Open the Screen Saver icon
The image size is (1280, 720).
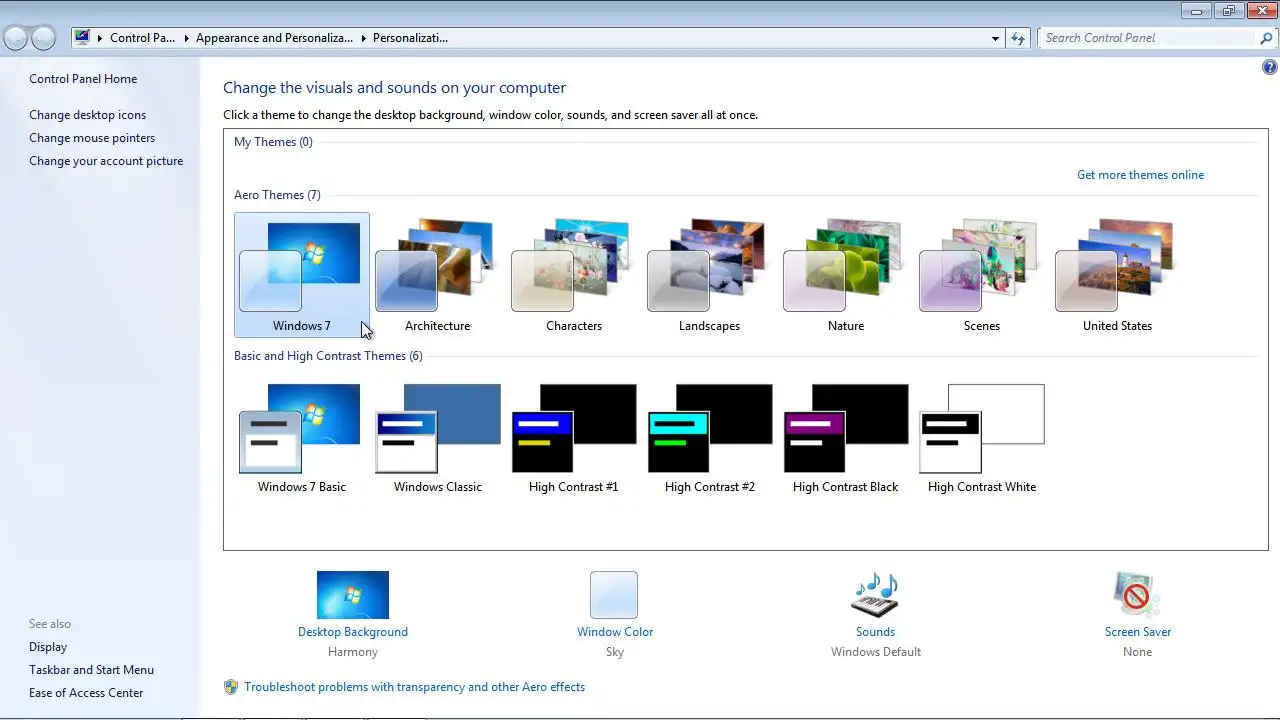click(1137, 595)
